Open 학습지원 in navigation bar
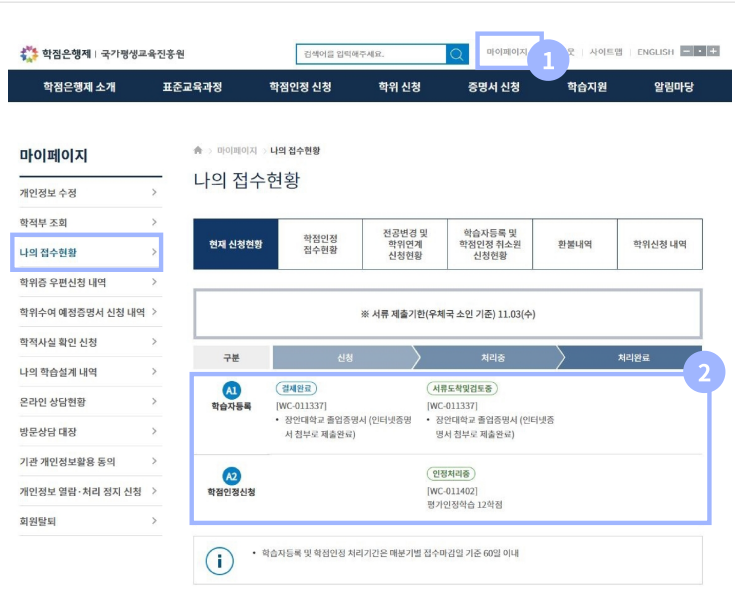Viewport: 735px width, 595px height. click(x=587, y=87)
